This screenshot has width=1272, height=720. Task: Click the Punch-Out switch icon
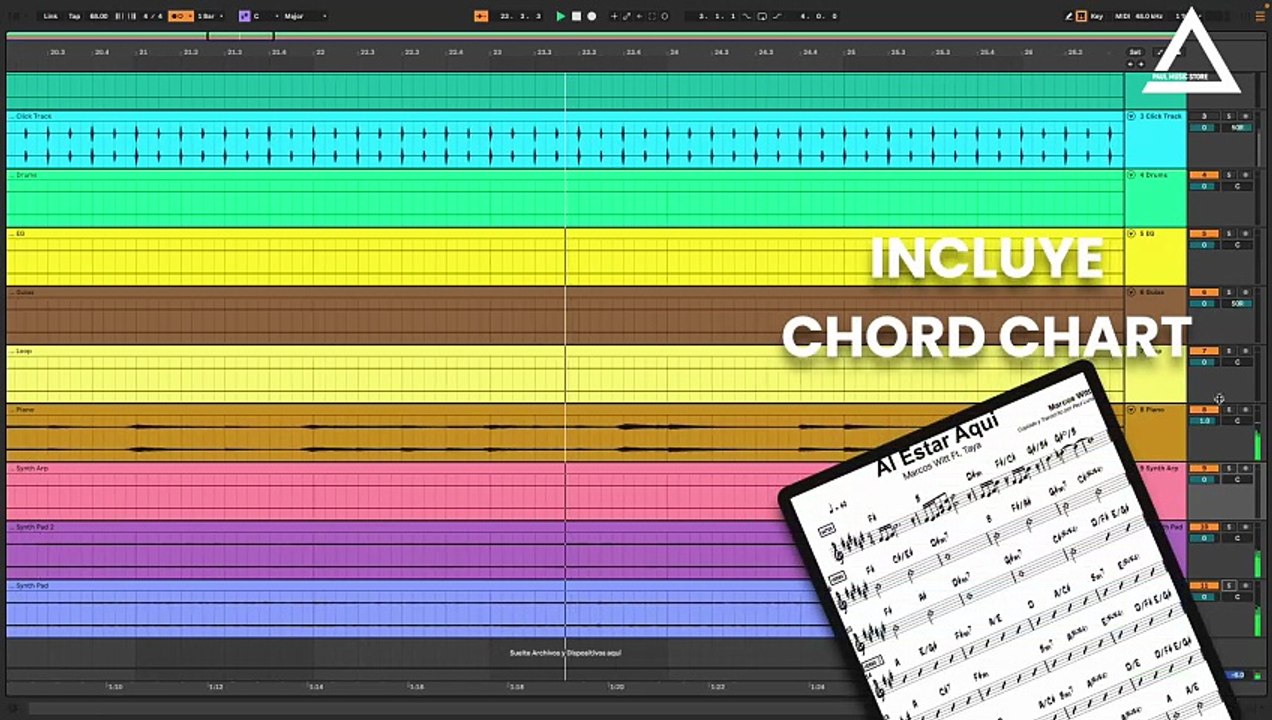(778, 16)
